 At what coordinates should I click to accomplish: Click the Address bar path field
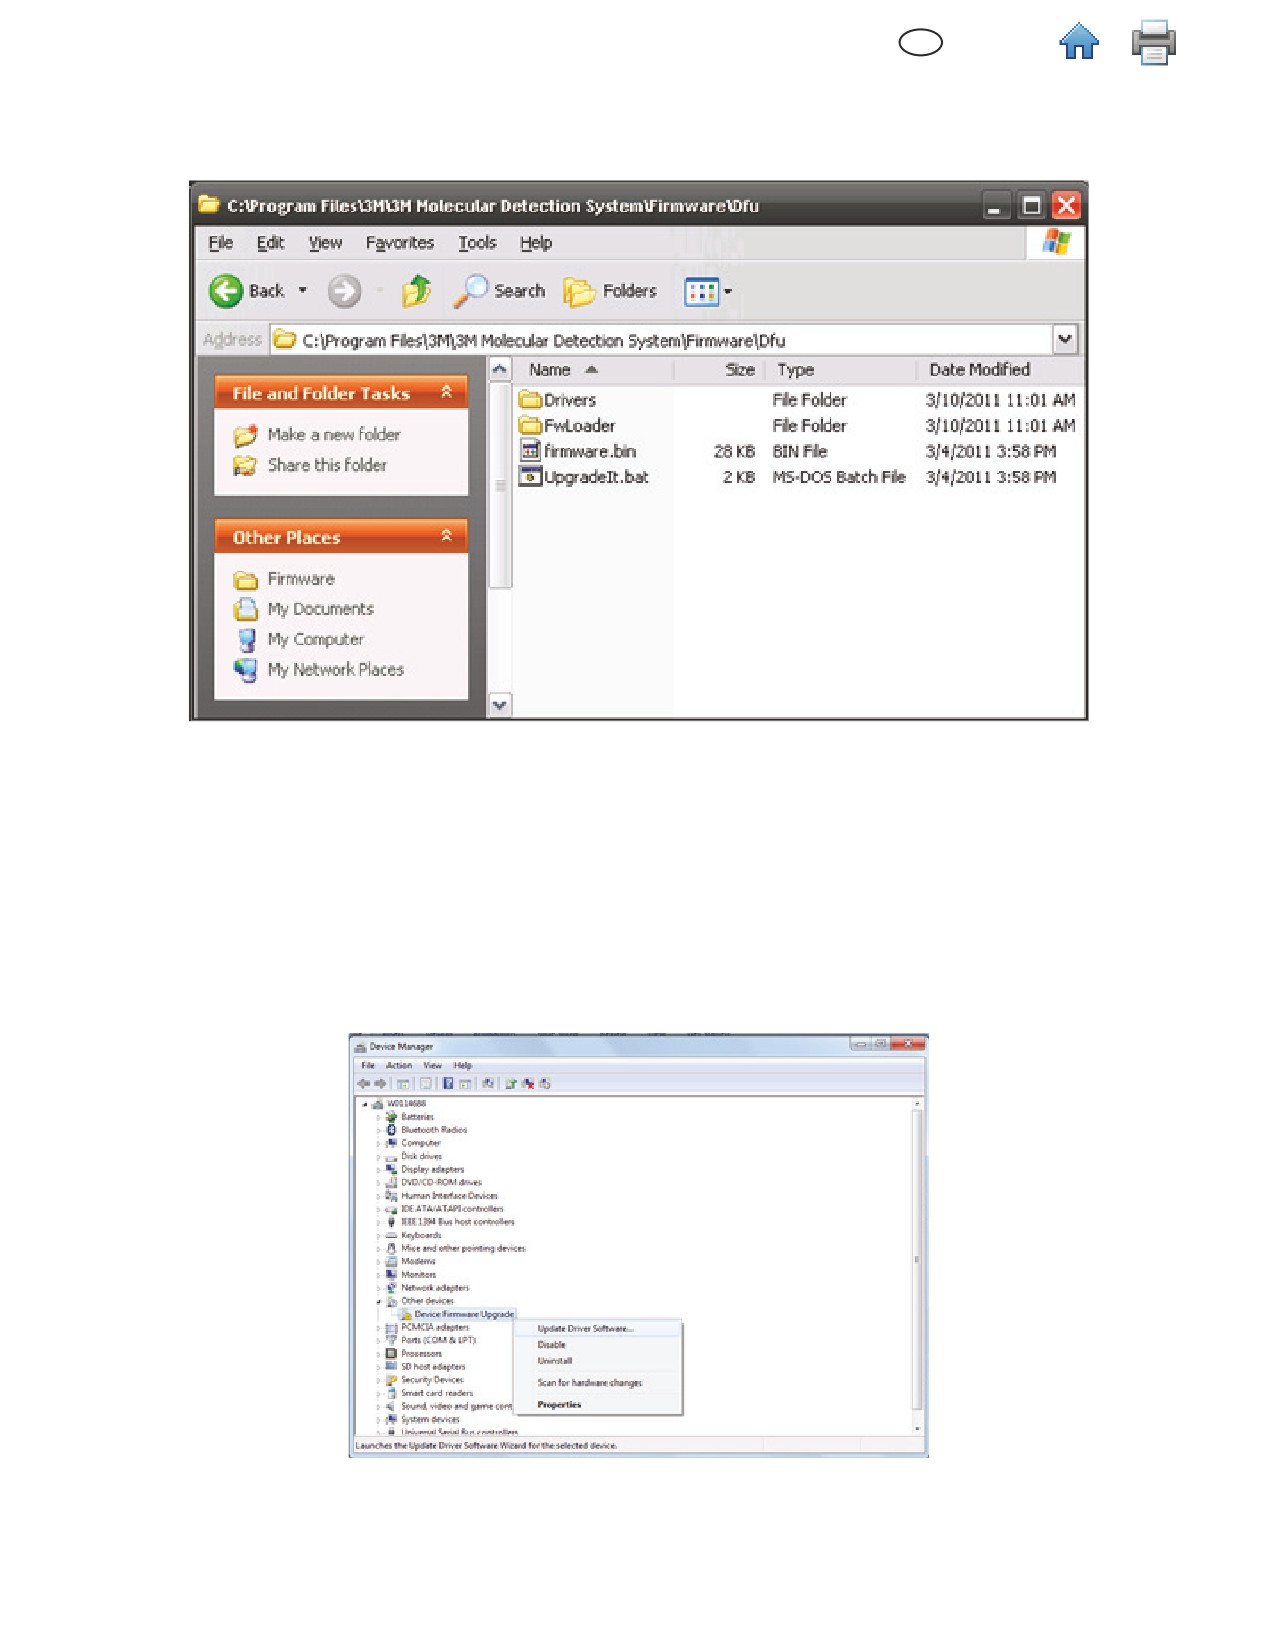661,340
